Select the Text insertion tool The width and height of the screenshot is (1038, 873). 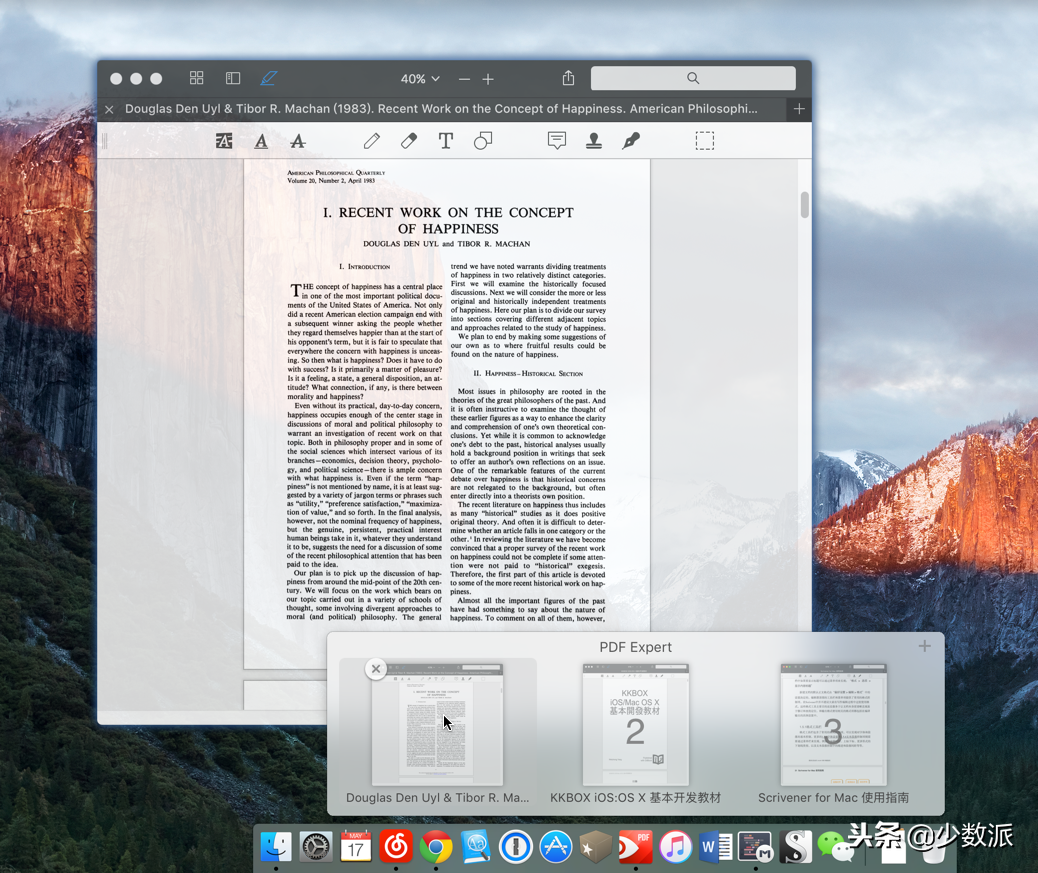[x=446, y=140]
